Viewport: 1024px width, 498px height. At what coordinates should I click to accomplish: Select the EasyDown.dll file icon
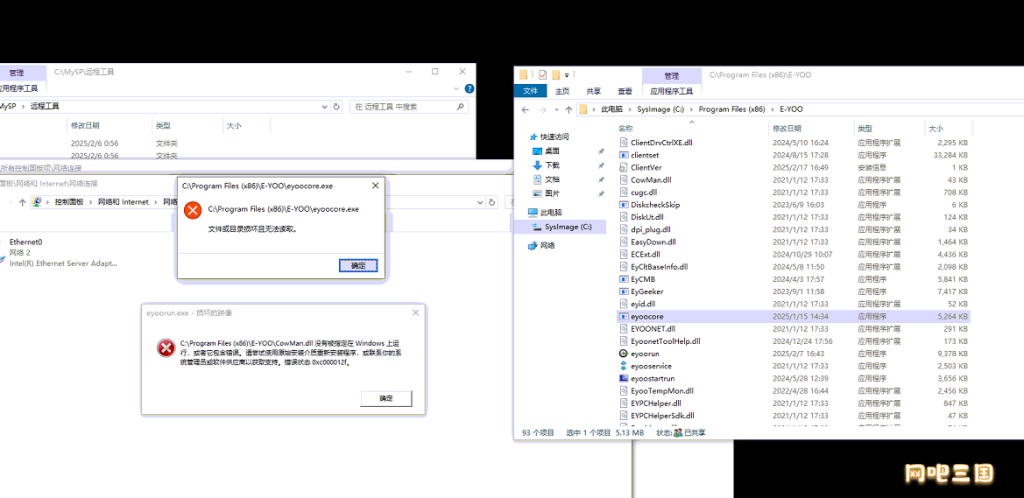click(623, 241)
